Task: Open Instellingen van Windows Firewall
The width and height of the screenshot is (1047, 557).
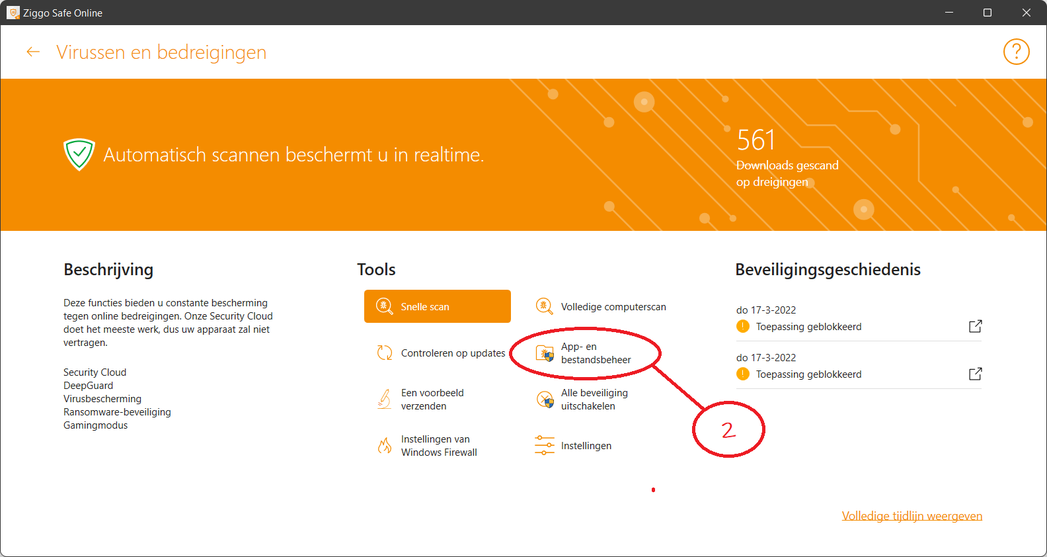Action: 427,445
